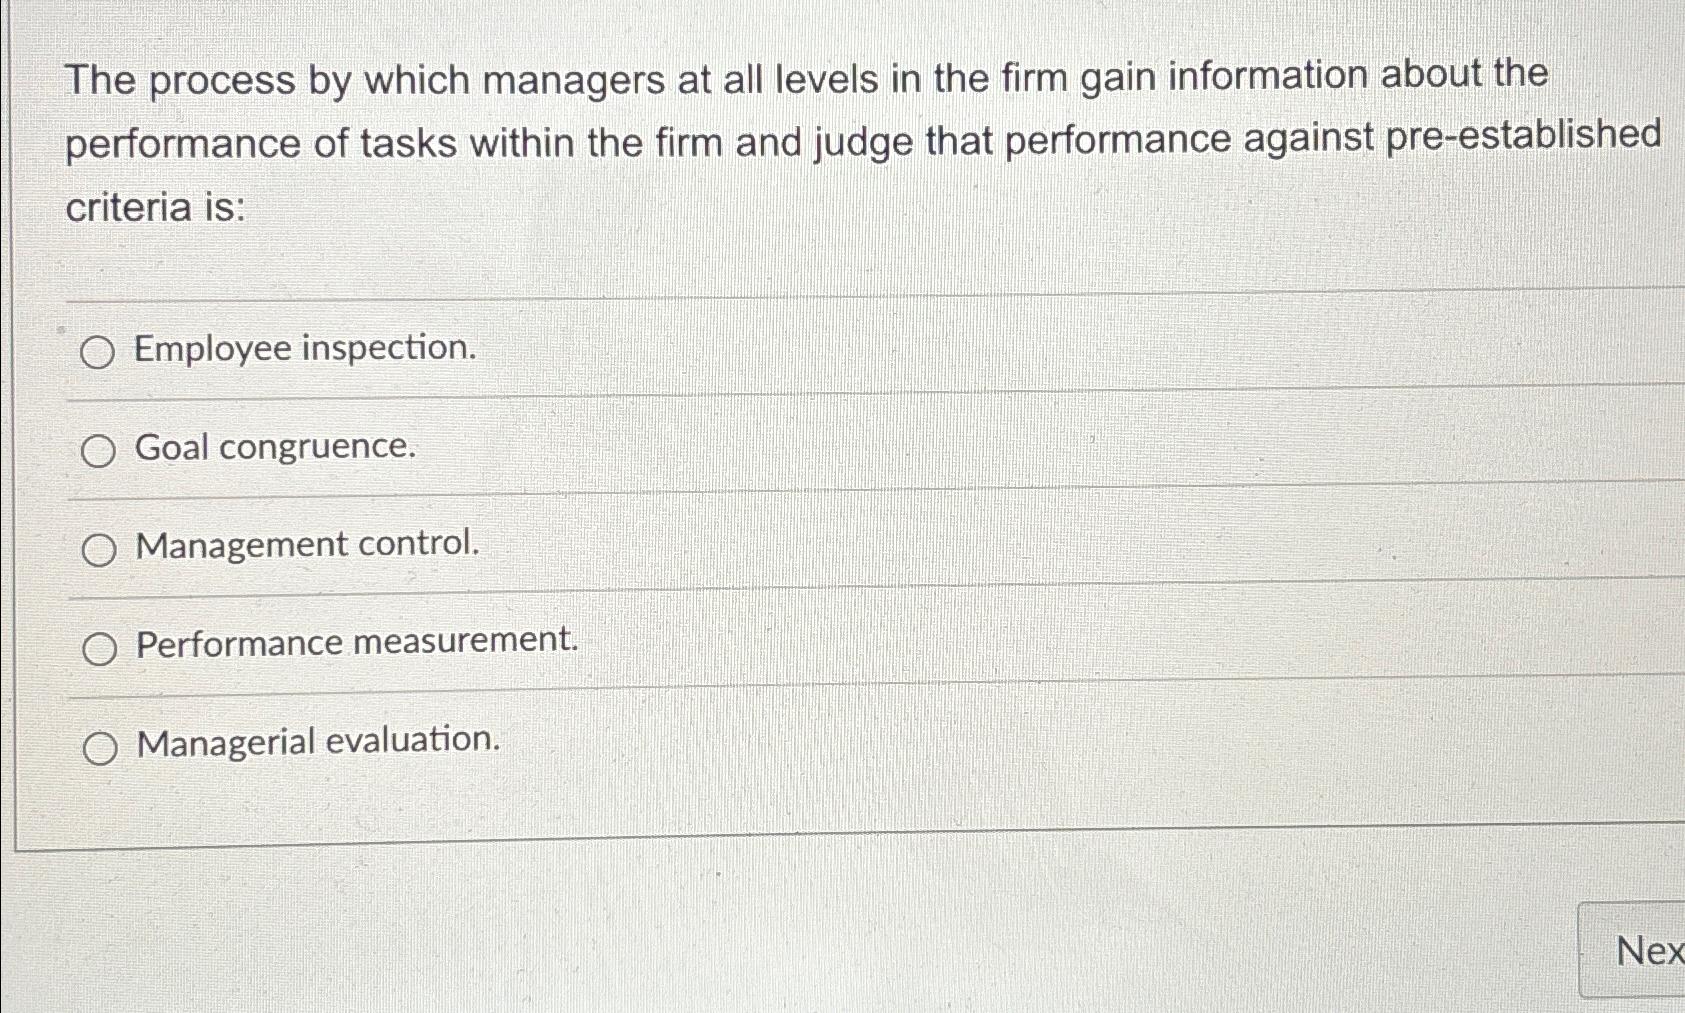Viewport: 1685px width, 1013px height.
Task: Select the Management control radio button
Action: (x=99, y=547)
